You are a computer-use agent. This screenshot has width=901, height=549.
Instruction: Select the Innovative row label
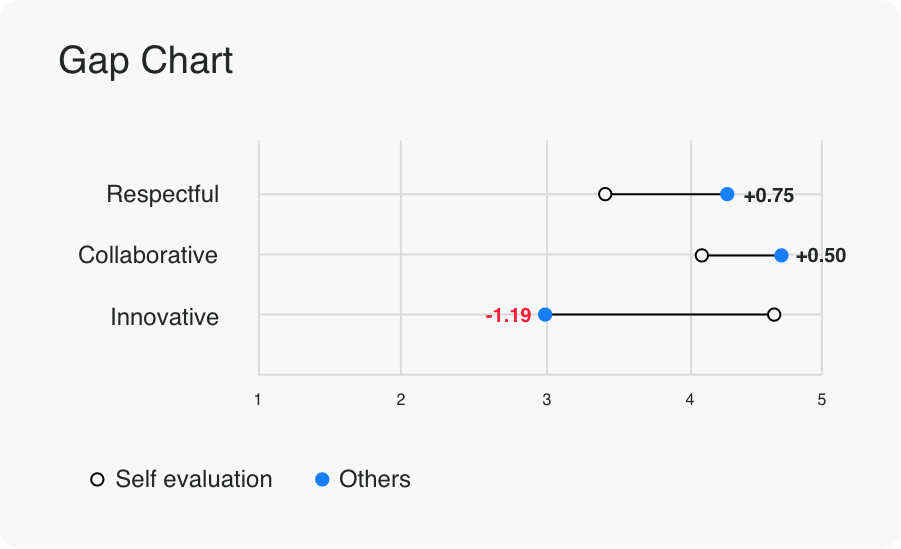pos(164,317)
